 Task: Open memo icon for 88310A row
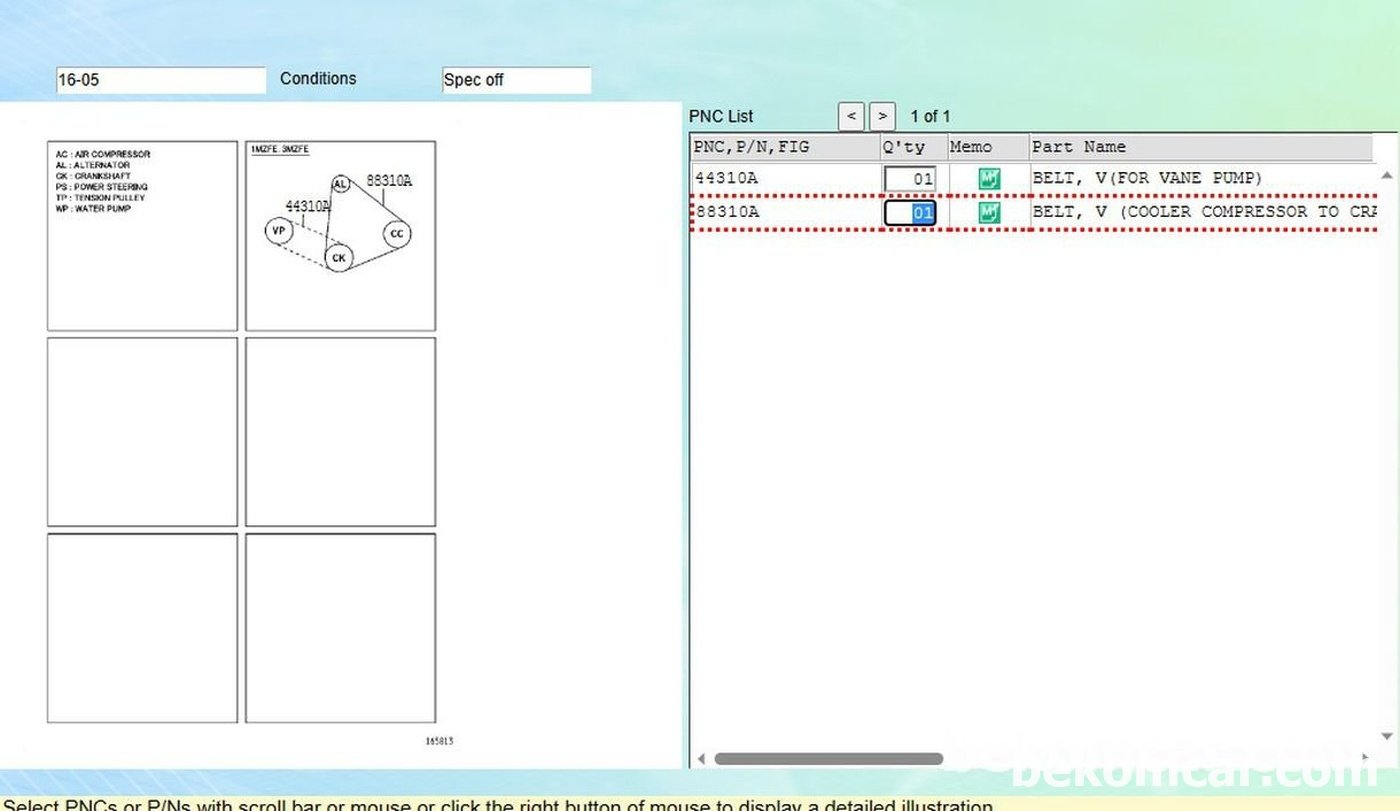click(989, 212)
